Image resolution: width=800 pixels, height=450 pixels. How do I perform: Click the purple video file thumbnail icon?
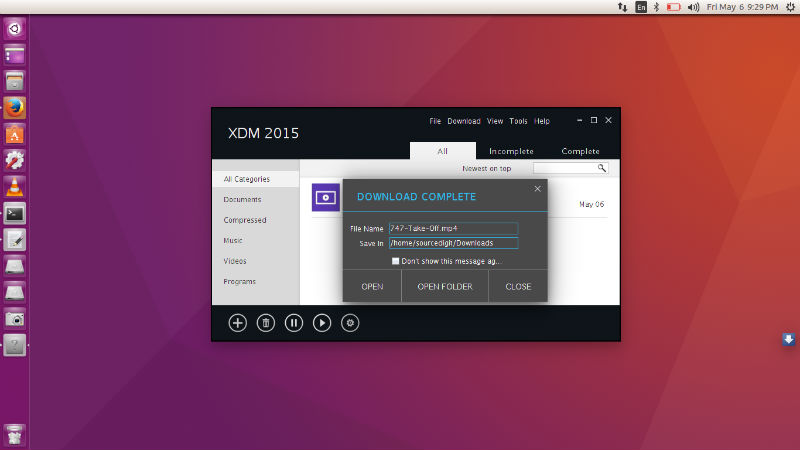coord(326,197)
